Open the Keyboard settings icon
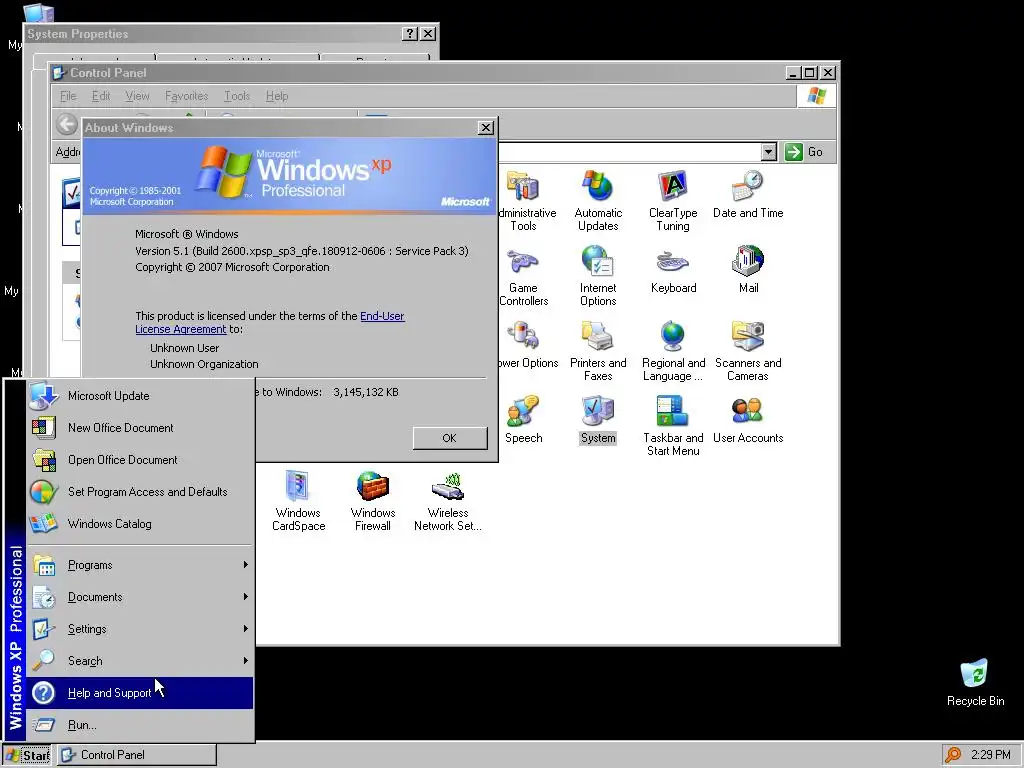Screen dimensions: 1024x768 coord(673,270)
